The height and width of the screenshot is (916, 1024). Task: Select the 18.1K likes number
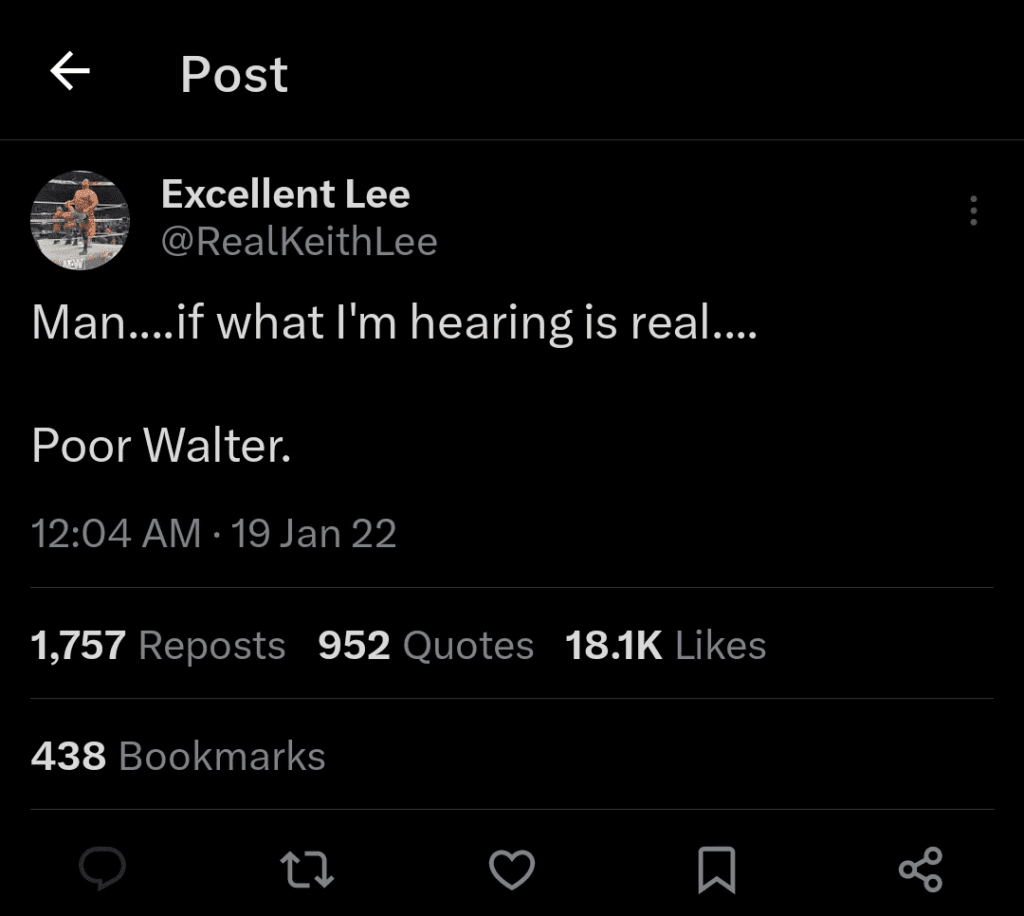pos(614,645)
